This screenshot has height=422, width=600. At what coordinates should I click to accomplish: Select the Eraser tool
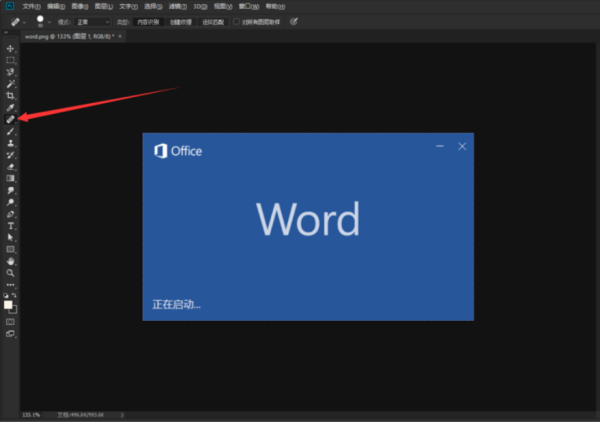[x=10, y=167]
